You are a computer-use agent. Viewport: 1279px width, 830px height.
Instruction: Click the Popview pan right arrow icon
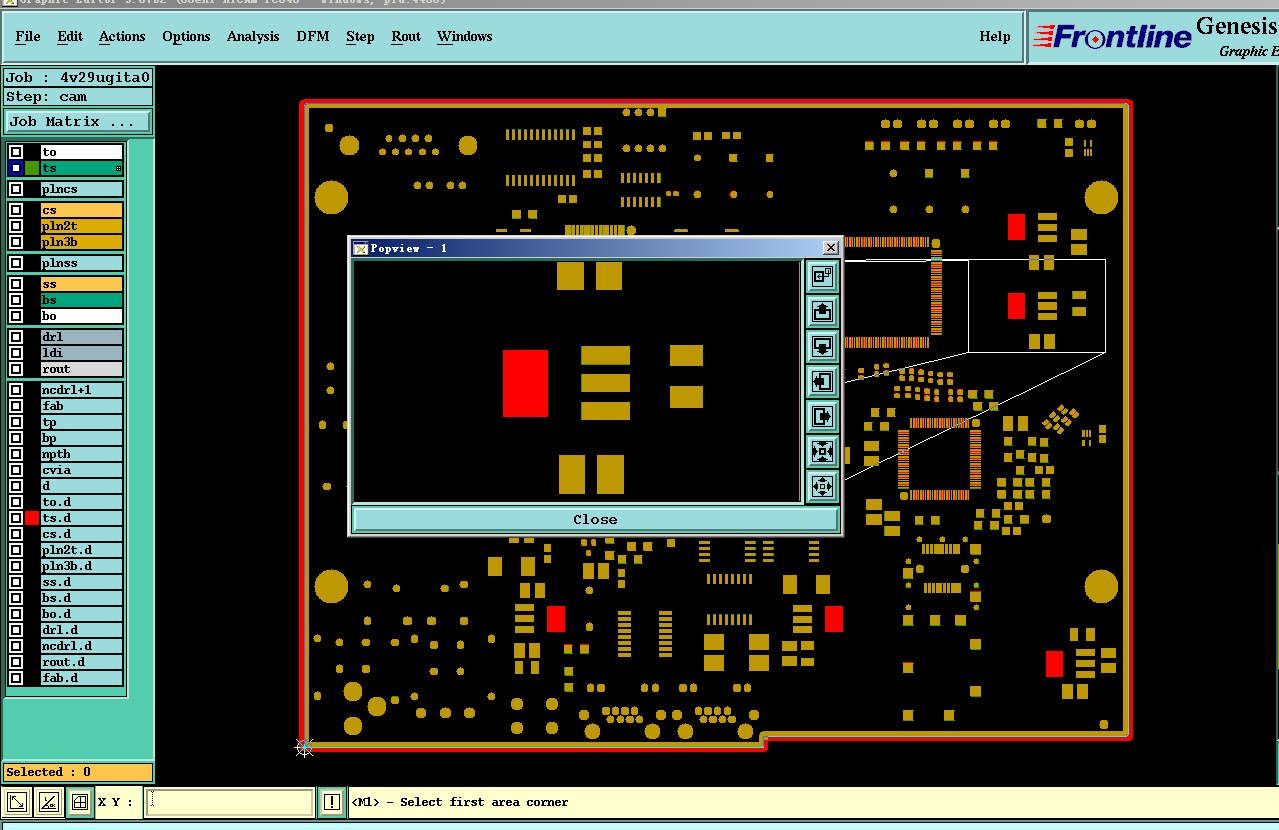[x=822, y=417]
